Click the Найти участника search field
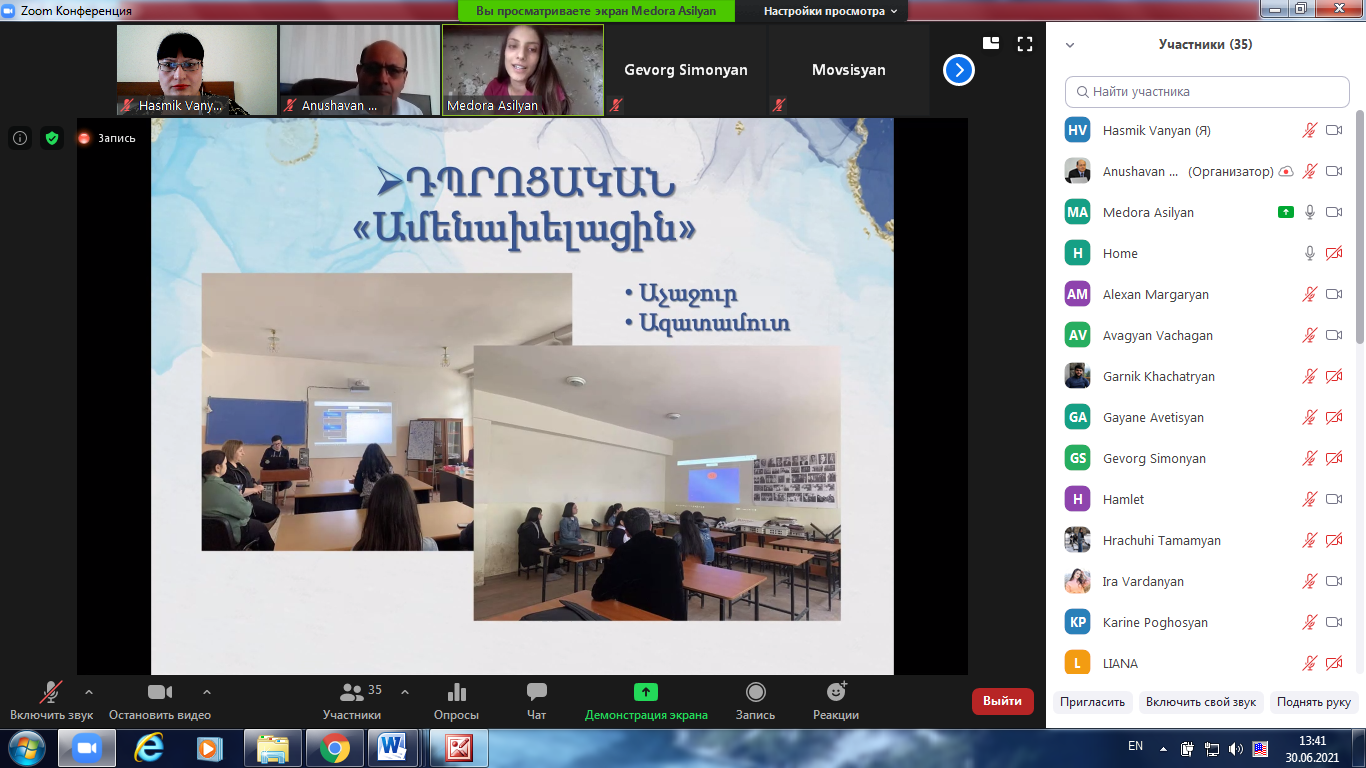The width and height of the screenshot is (1366, 768). coord(1207,91)
